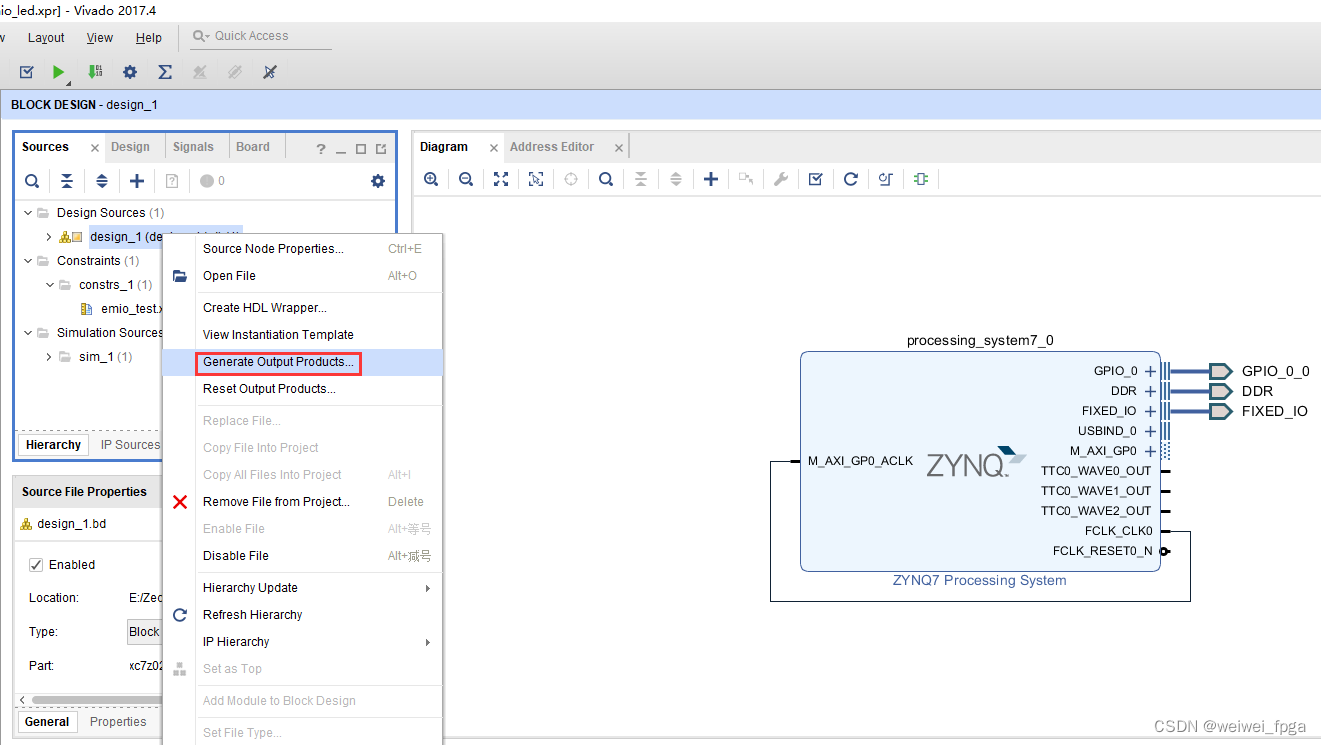1321x745 pixels.
Task: Expand the M_AXI_GP0 interface plus on ZYNQ block
Action: [x=1150, y=451]
